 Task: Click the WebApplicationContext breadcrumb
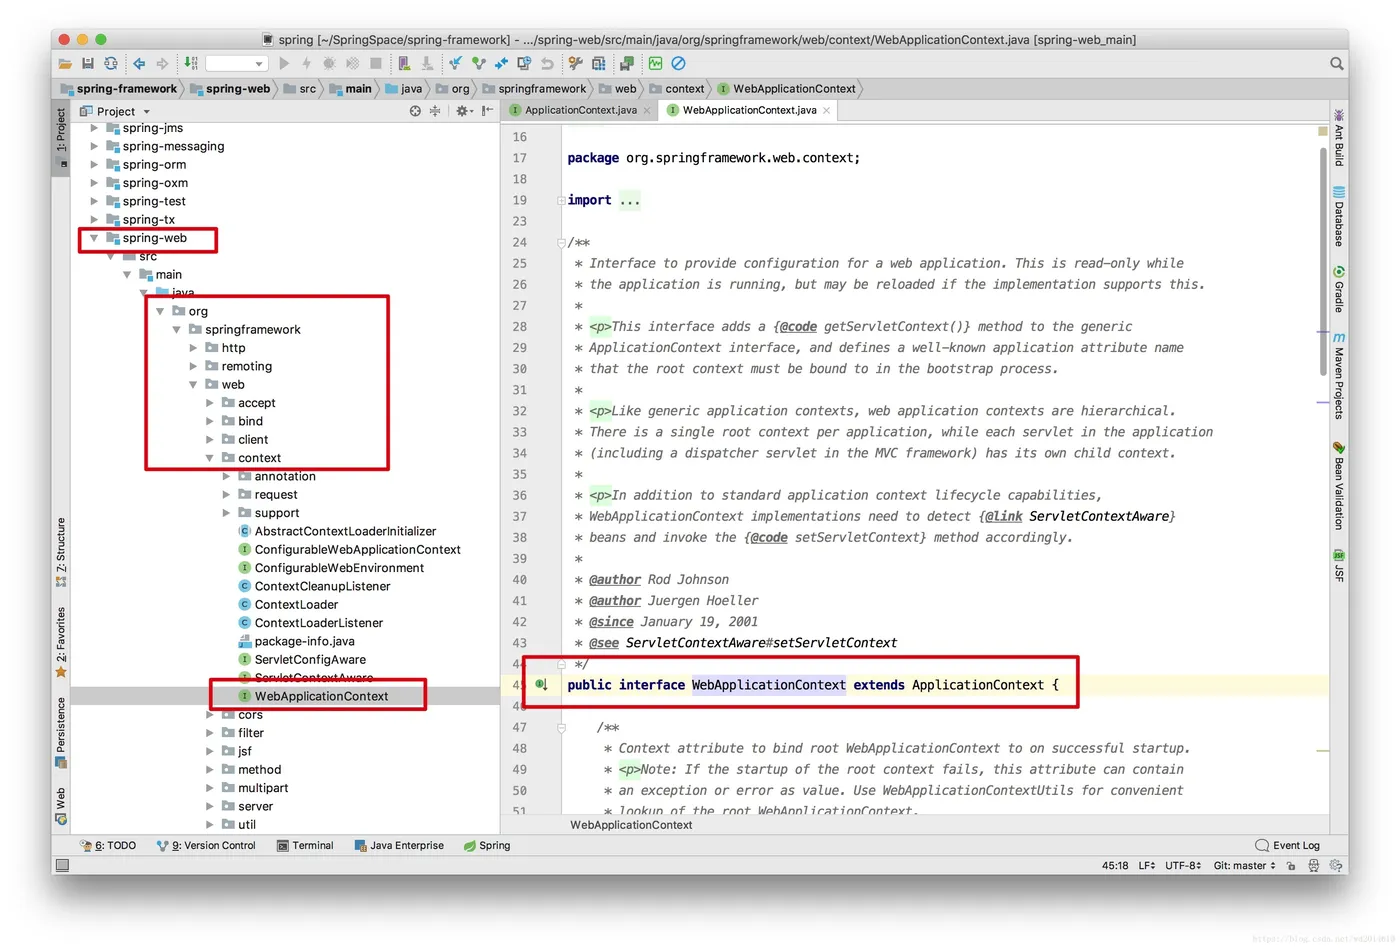(786, 89)
